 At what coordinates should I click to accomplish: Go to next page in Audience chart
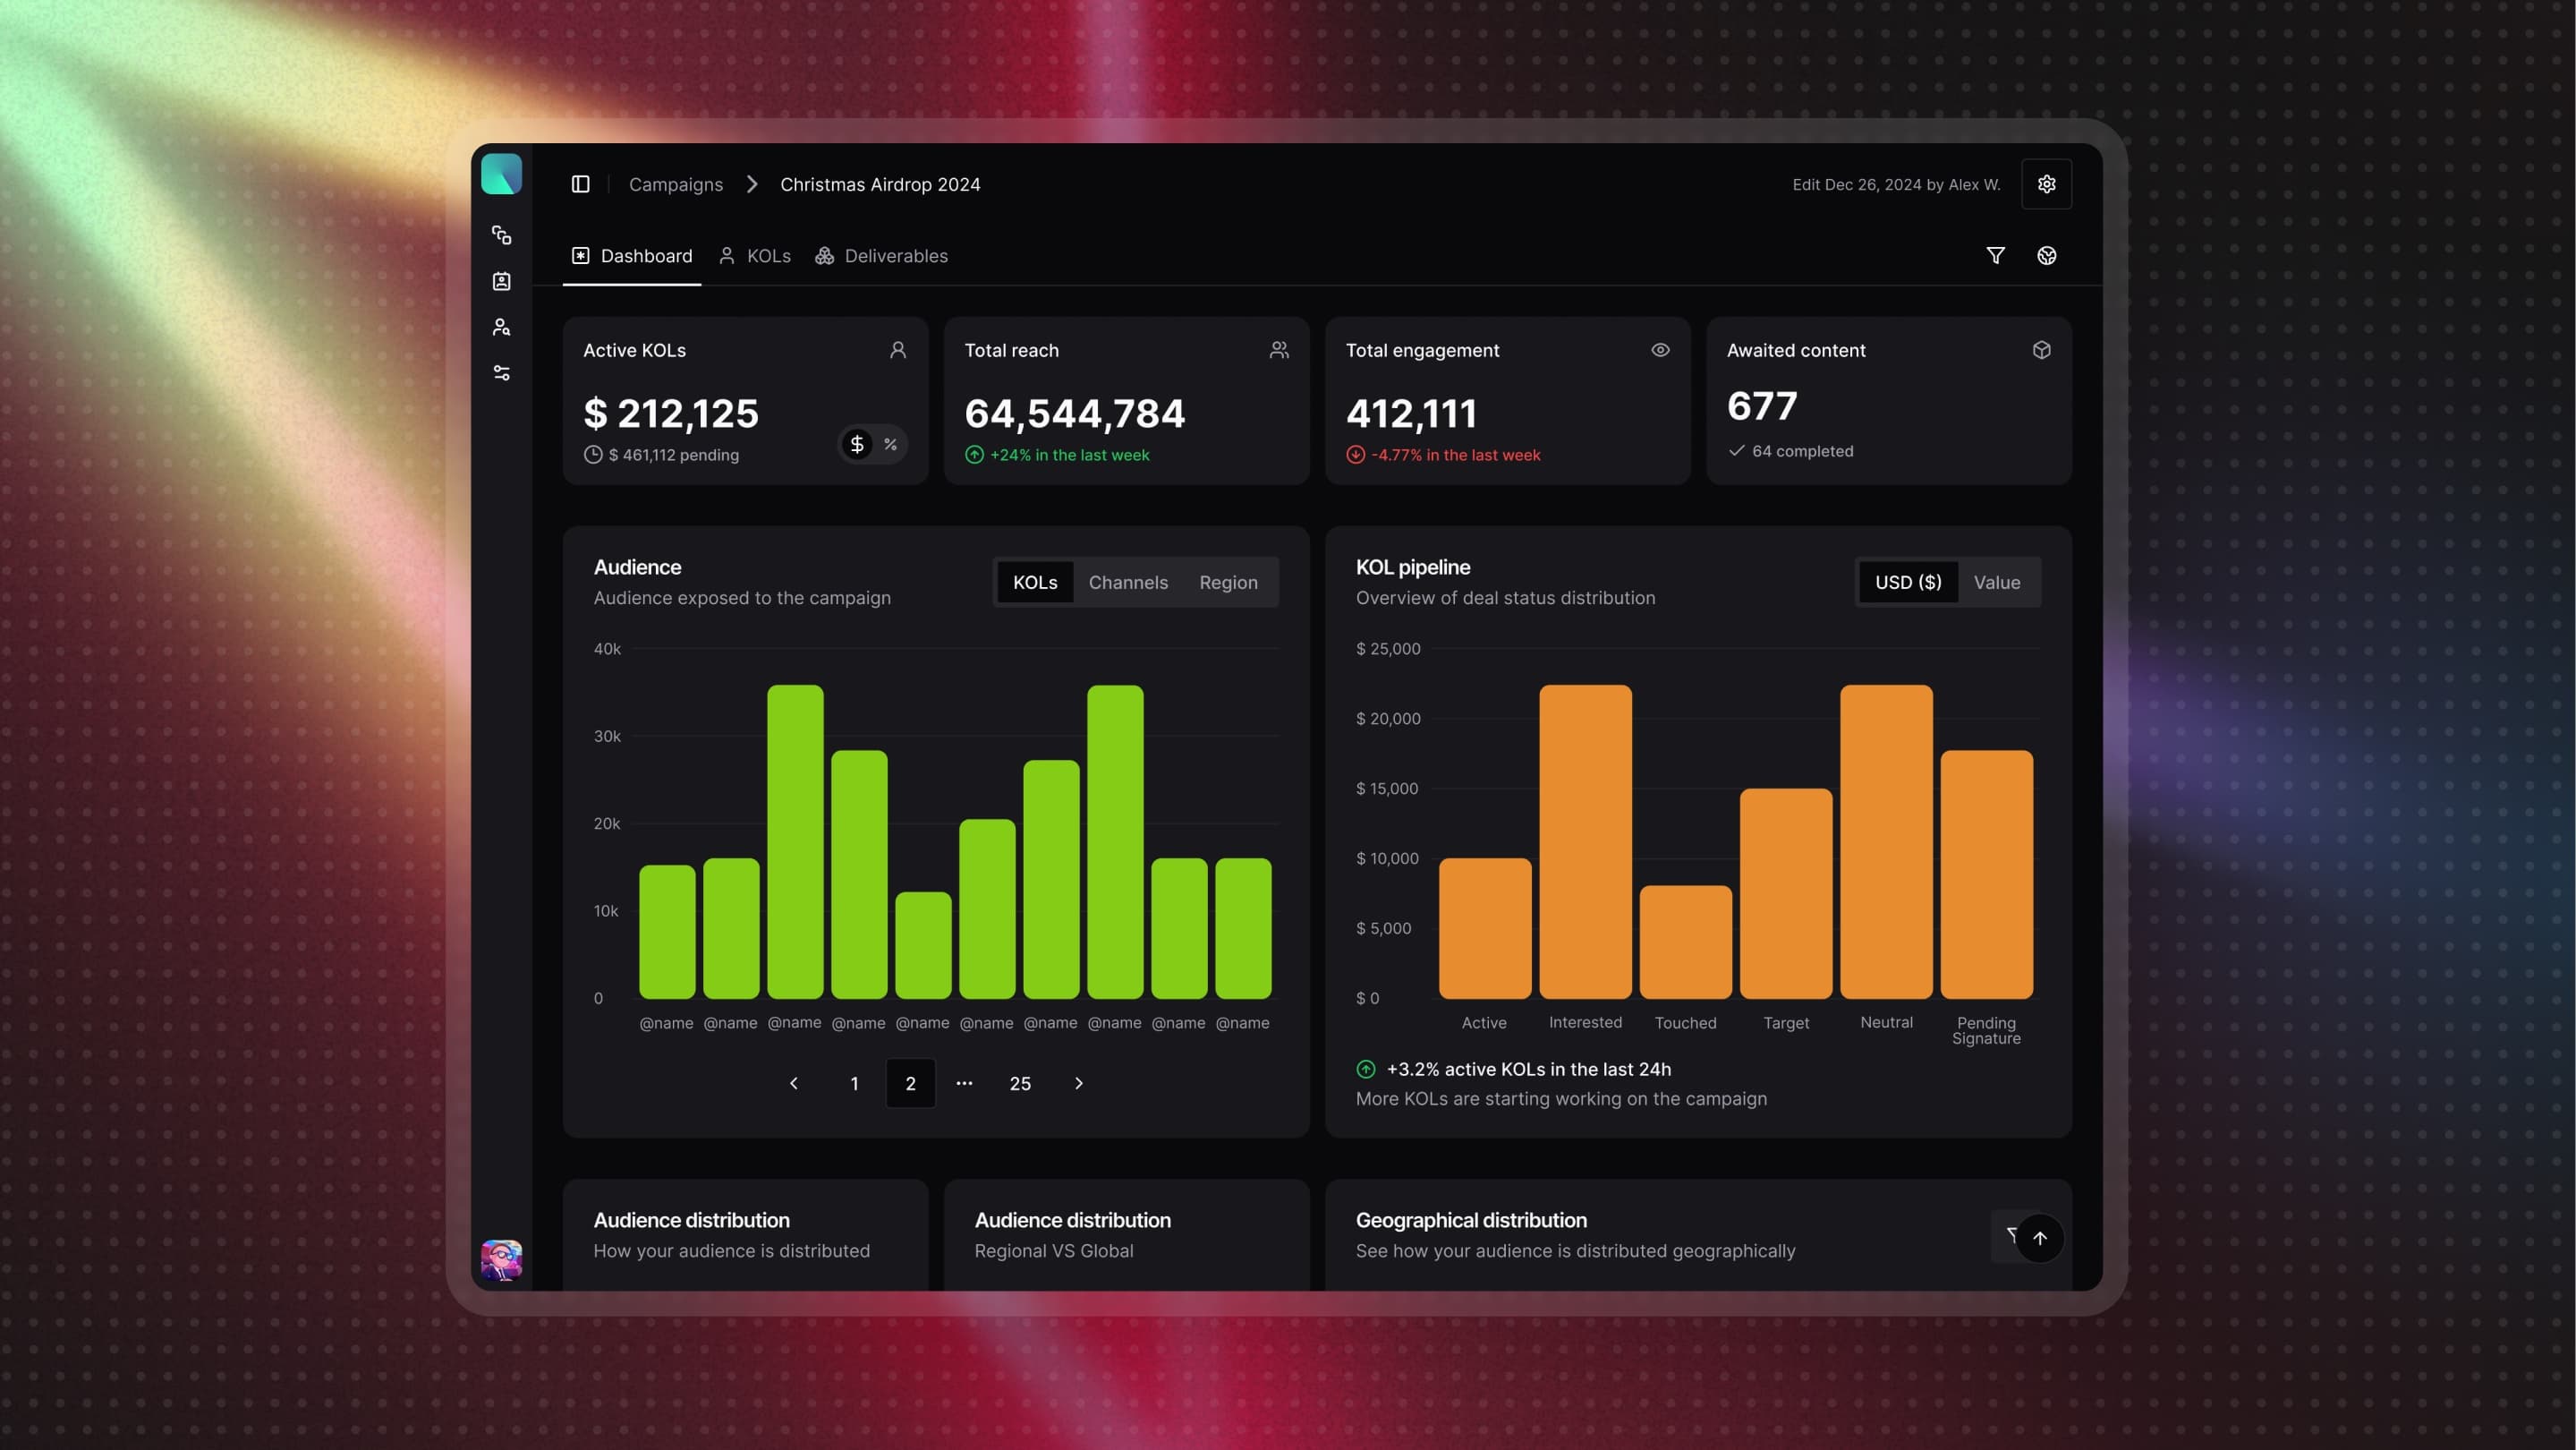(1078, 1083)
